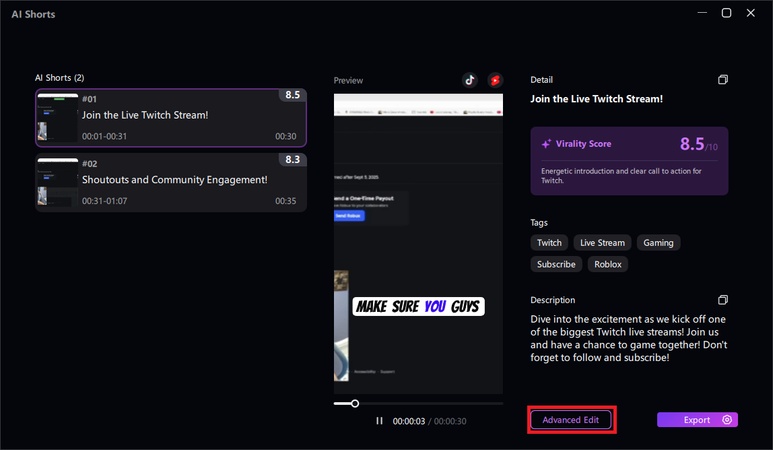The width and height of the screenshot is (773, 450).
Task: Click the Roblox tag
Action: pos(608,264)
